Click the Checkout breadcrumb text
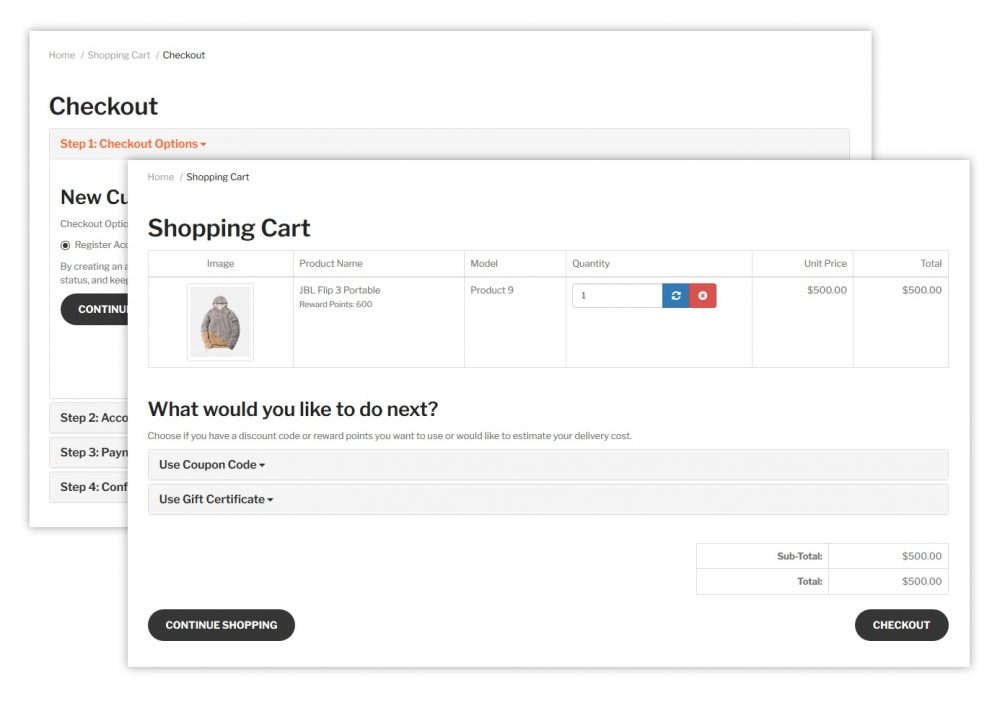The height and width of the screenshot is (703, 1000). (184, 55)
